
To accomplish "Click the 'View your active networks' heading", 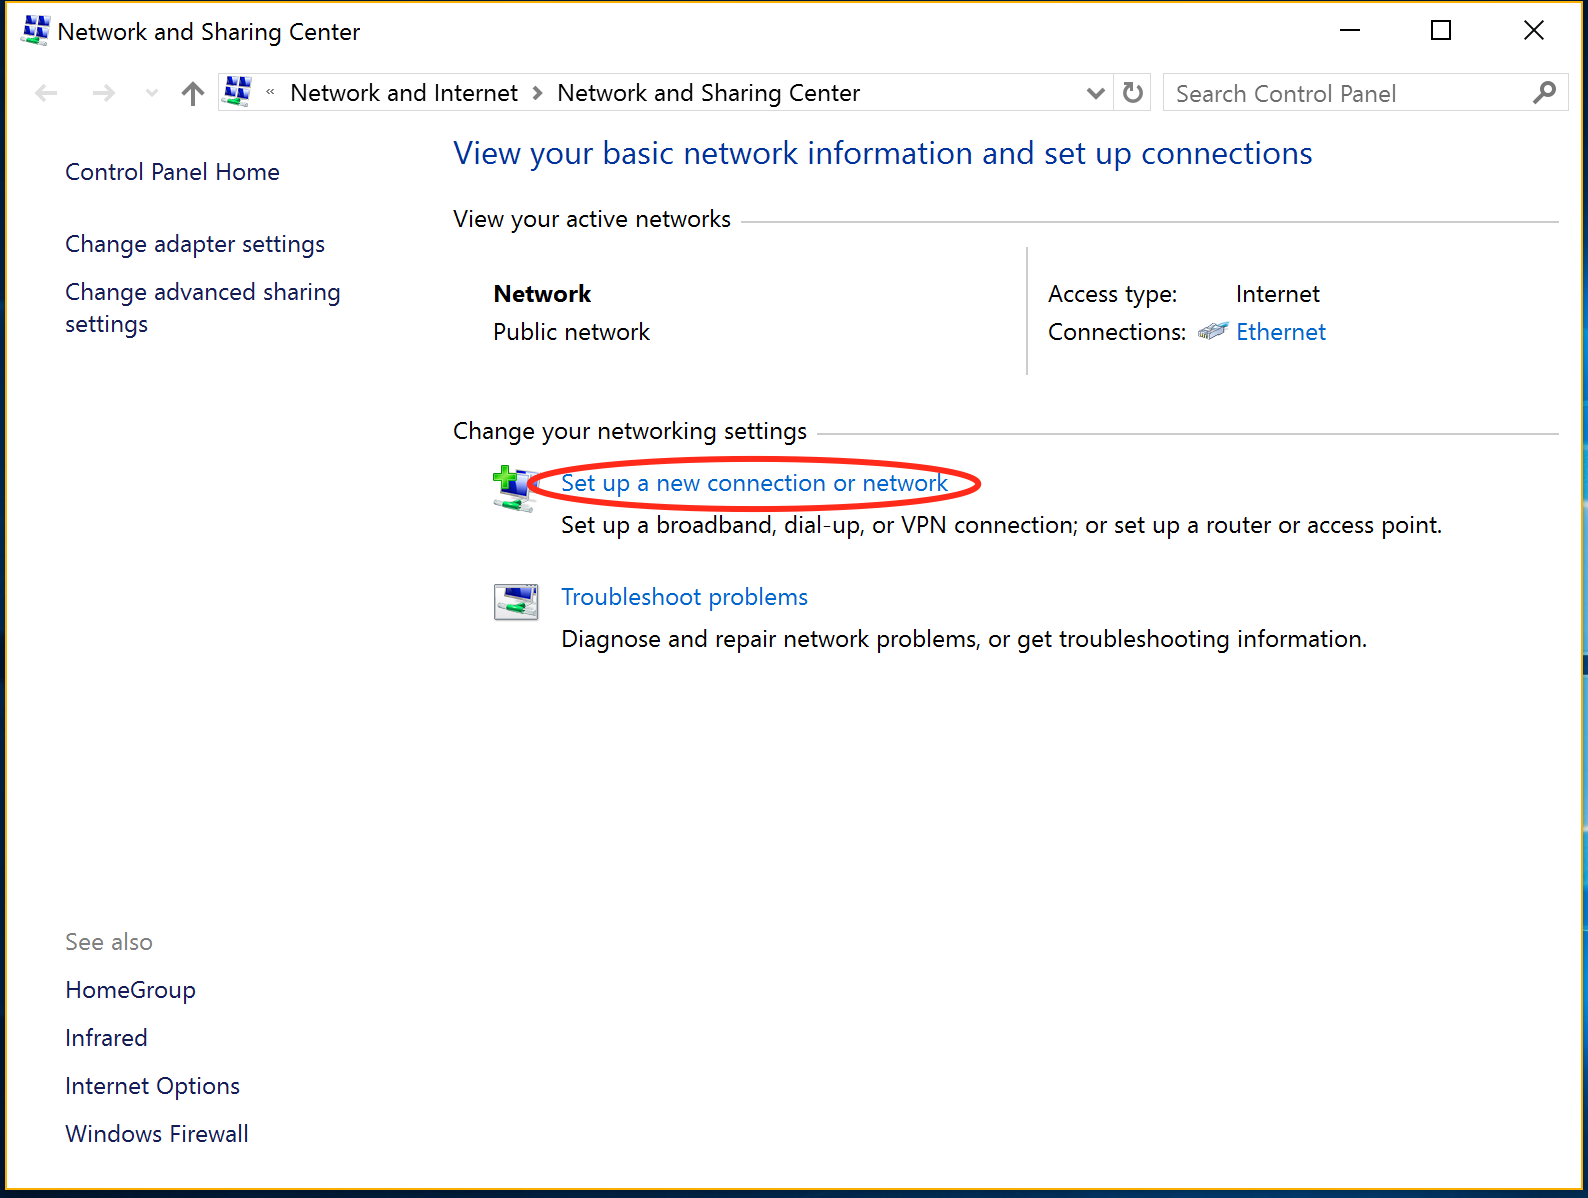I will coord(592,219).
